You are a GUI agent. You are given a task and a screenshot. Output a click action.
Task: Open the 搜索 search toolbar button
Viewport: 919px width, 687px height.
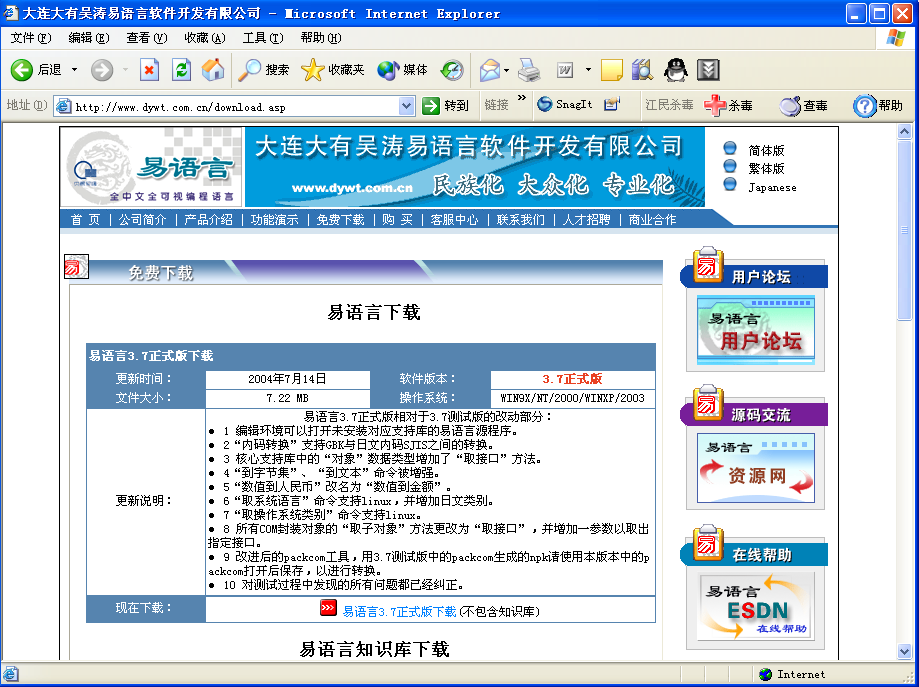pyautogui.click(x=264, y=70)
